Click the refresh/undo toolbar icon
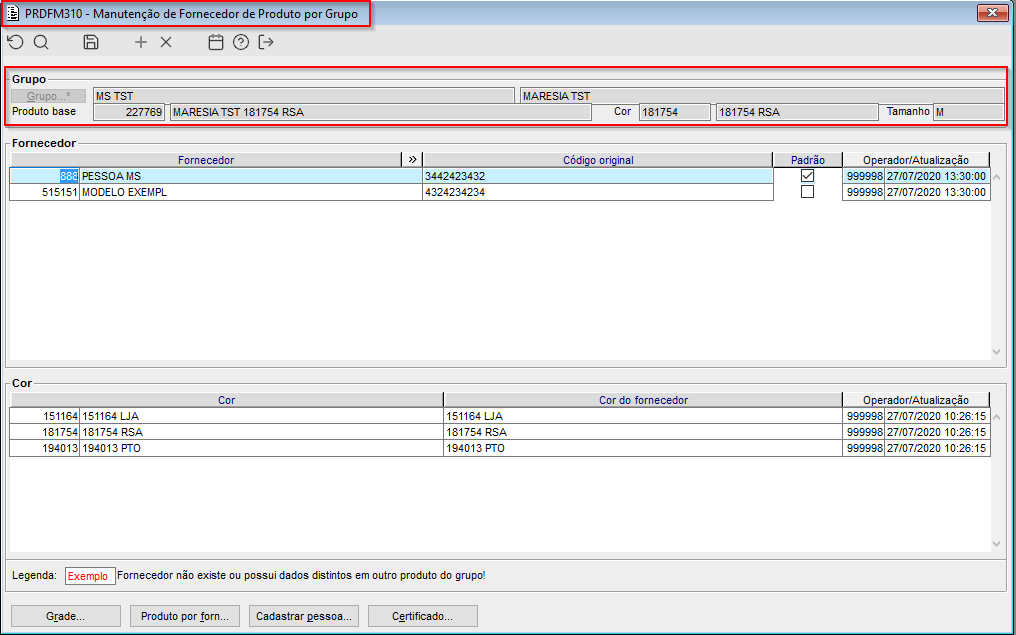This screenshot has width=1016, height=635. coord(16,43)
